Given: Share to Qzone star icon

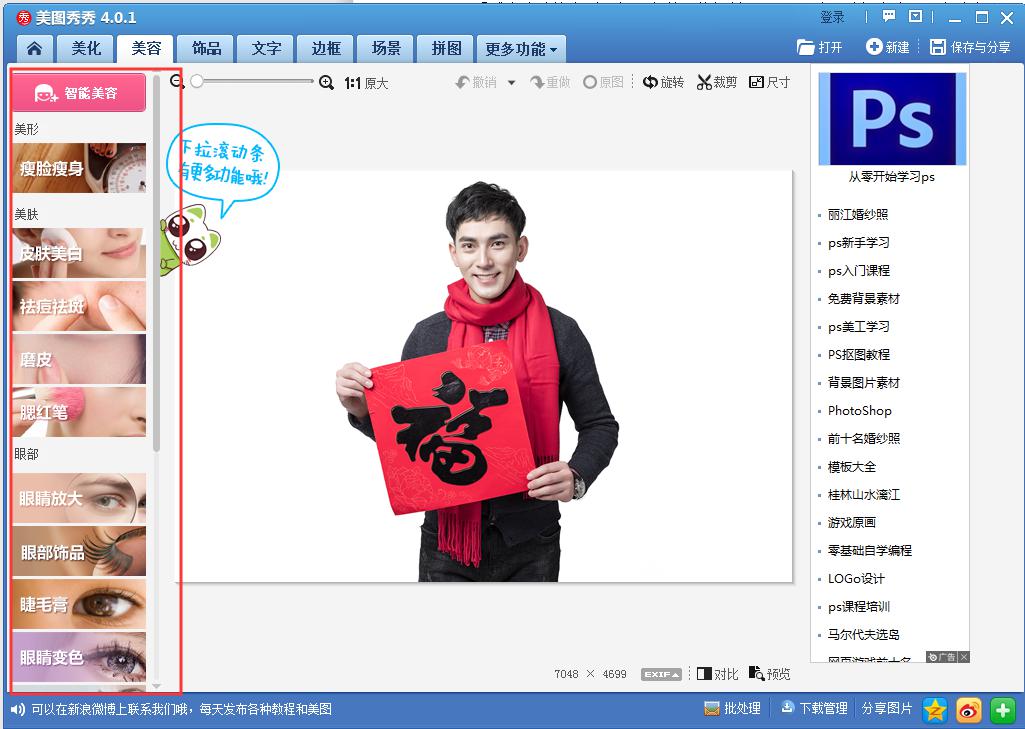Looking at the screenshot, I should (935, 709).
